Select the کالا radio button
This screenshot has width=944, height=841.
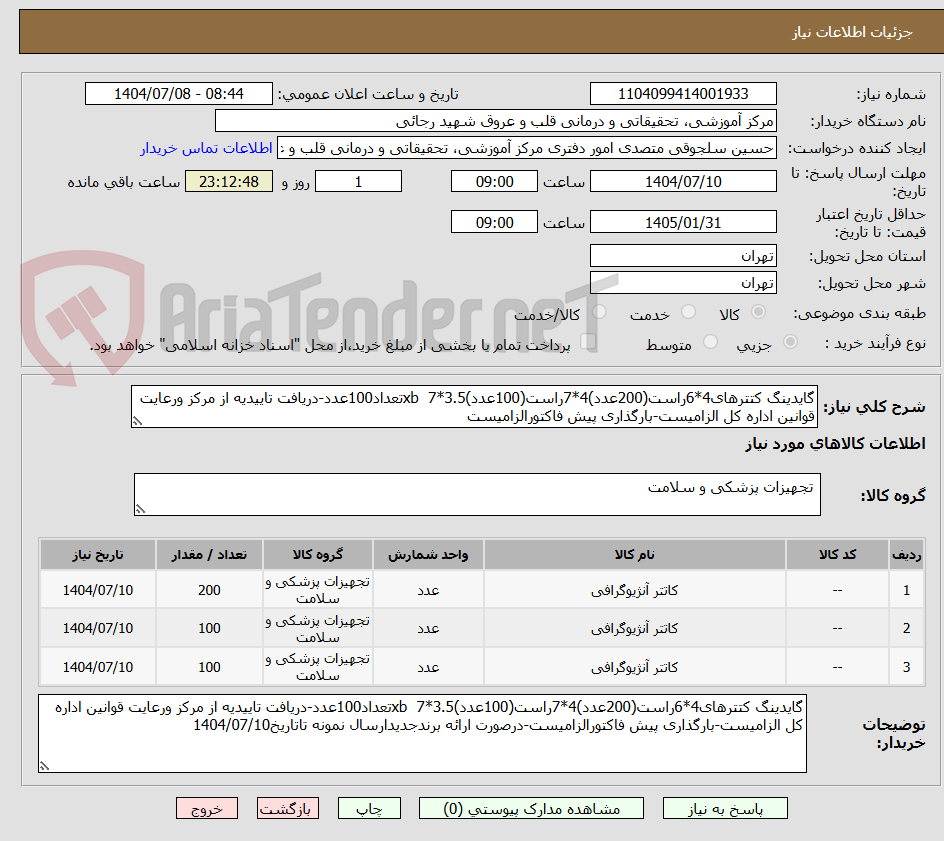tap(758, 312)
